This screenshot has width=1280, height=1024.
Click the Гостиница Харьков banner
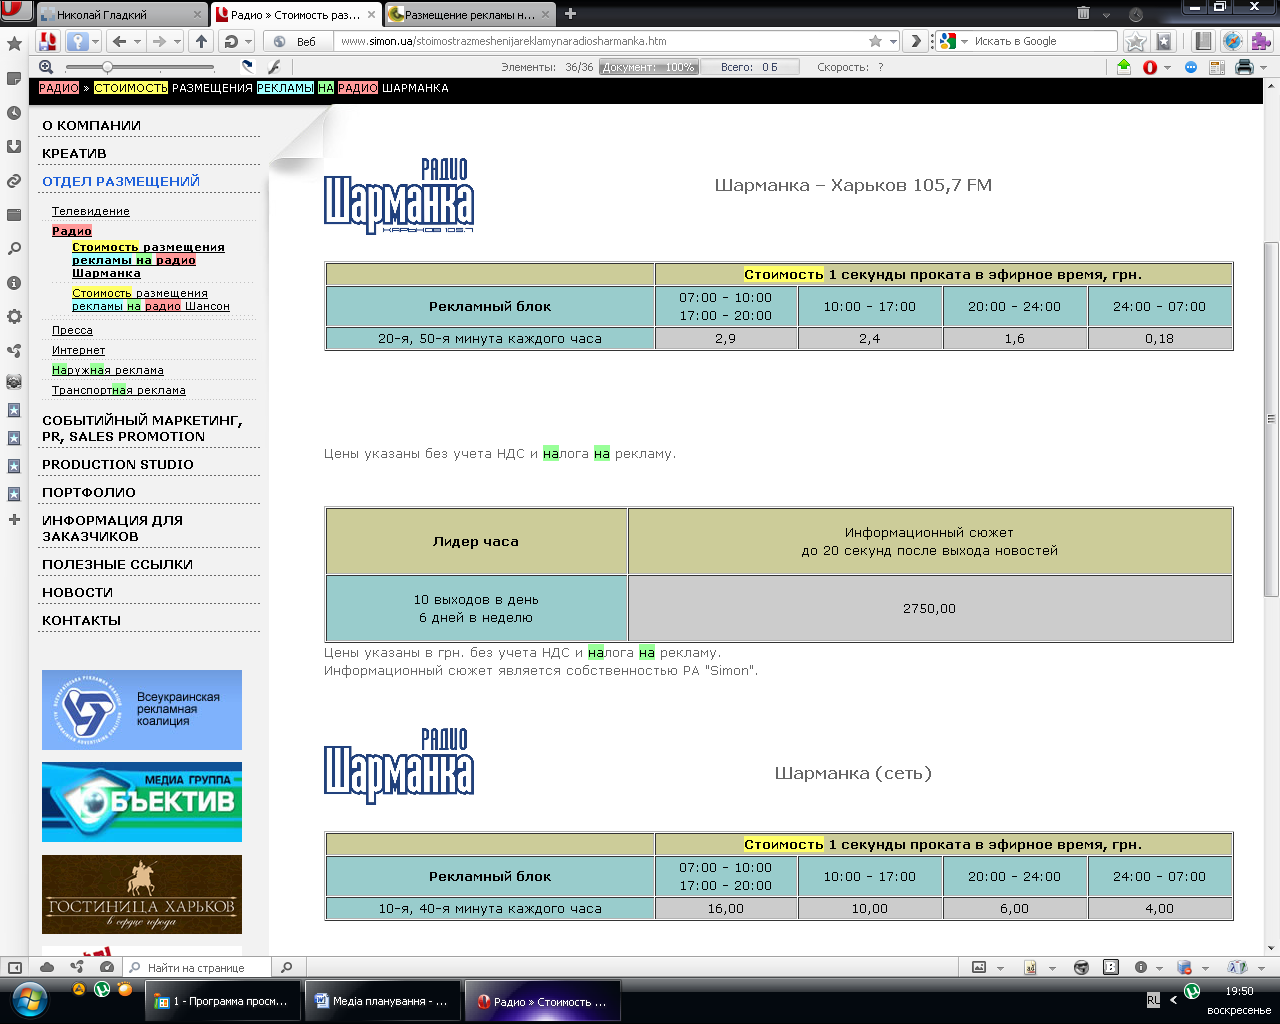click(142, 895)
